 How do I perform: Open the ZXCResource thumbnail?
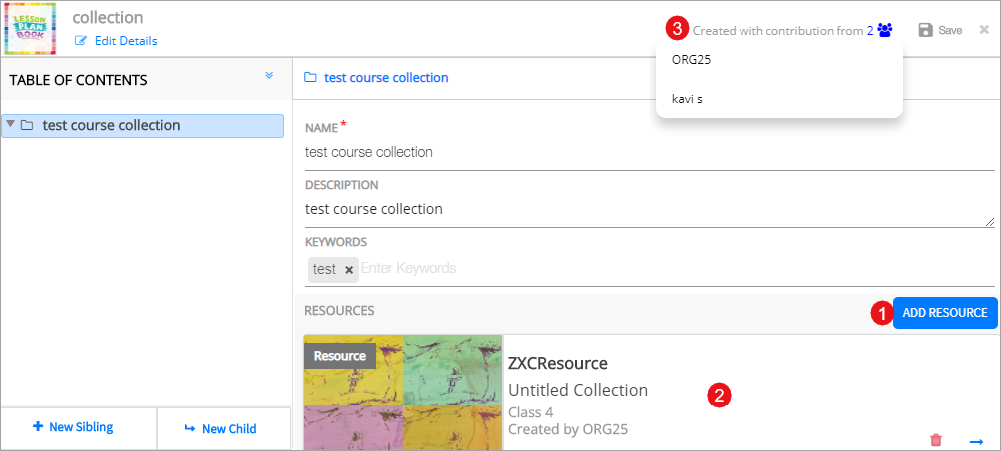click(403, 392)
